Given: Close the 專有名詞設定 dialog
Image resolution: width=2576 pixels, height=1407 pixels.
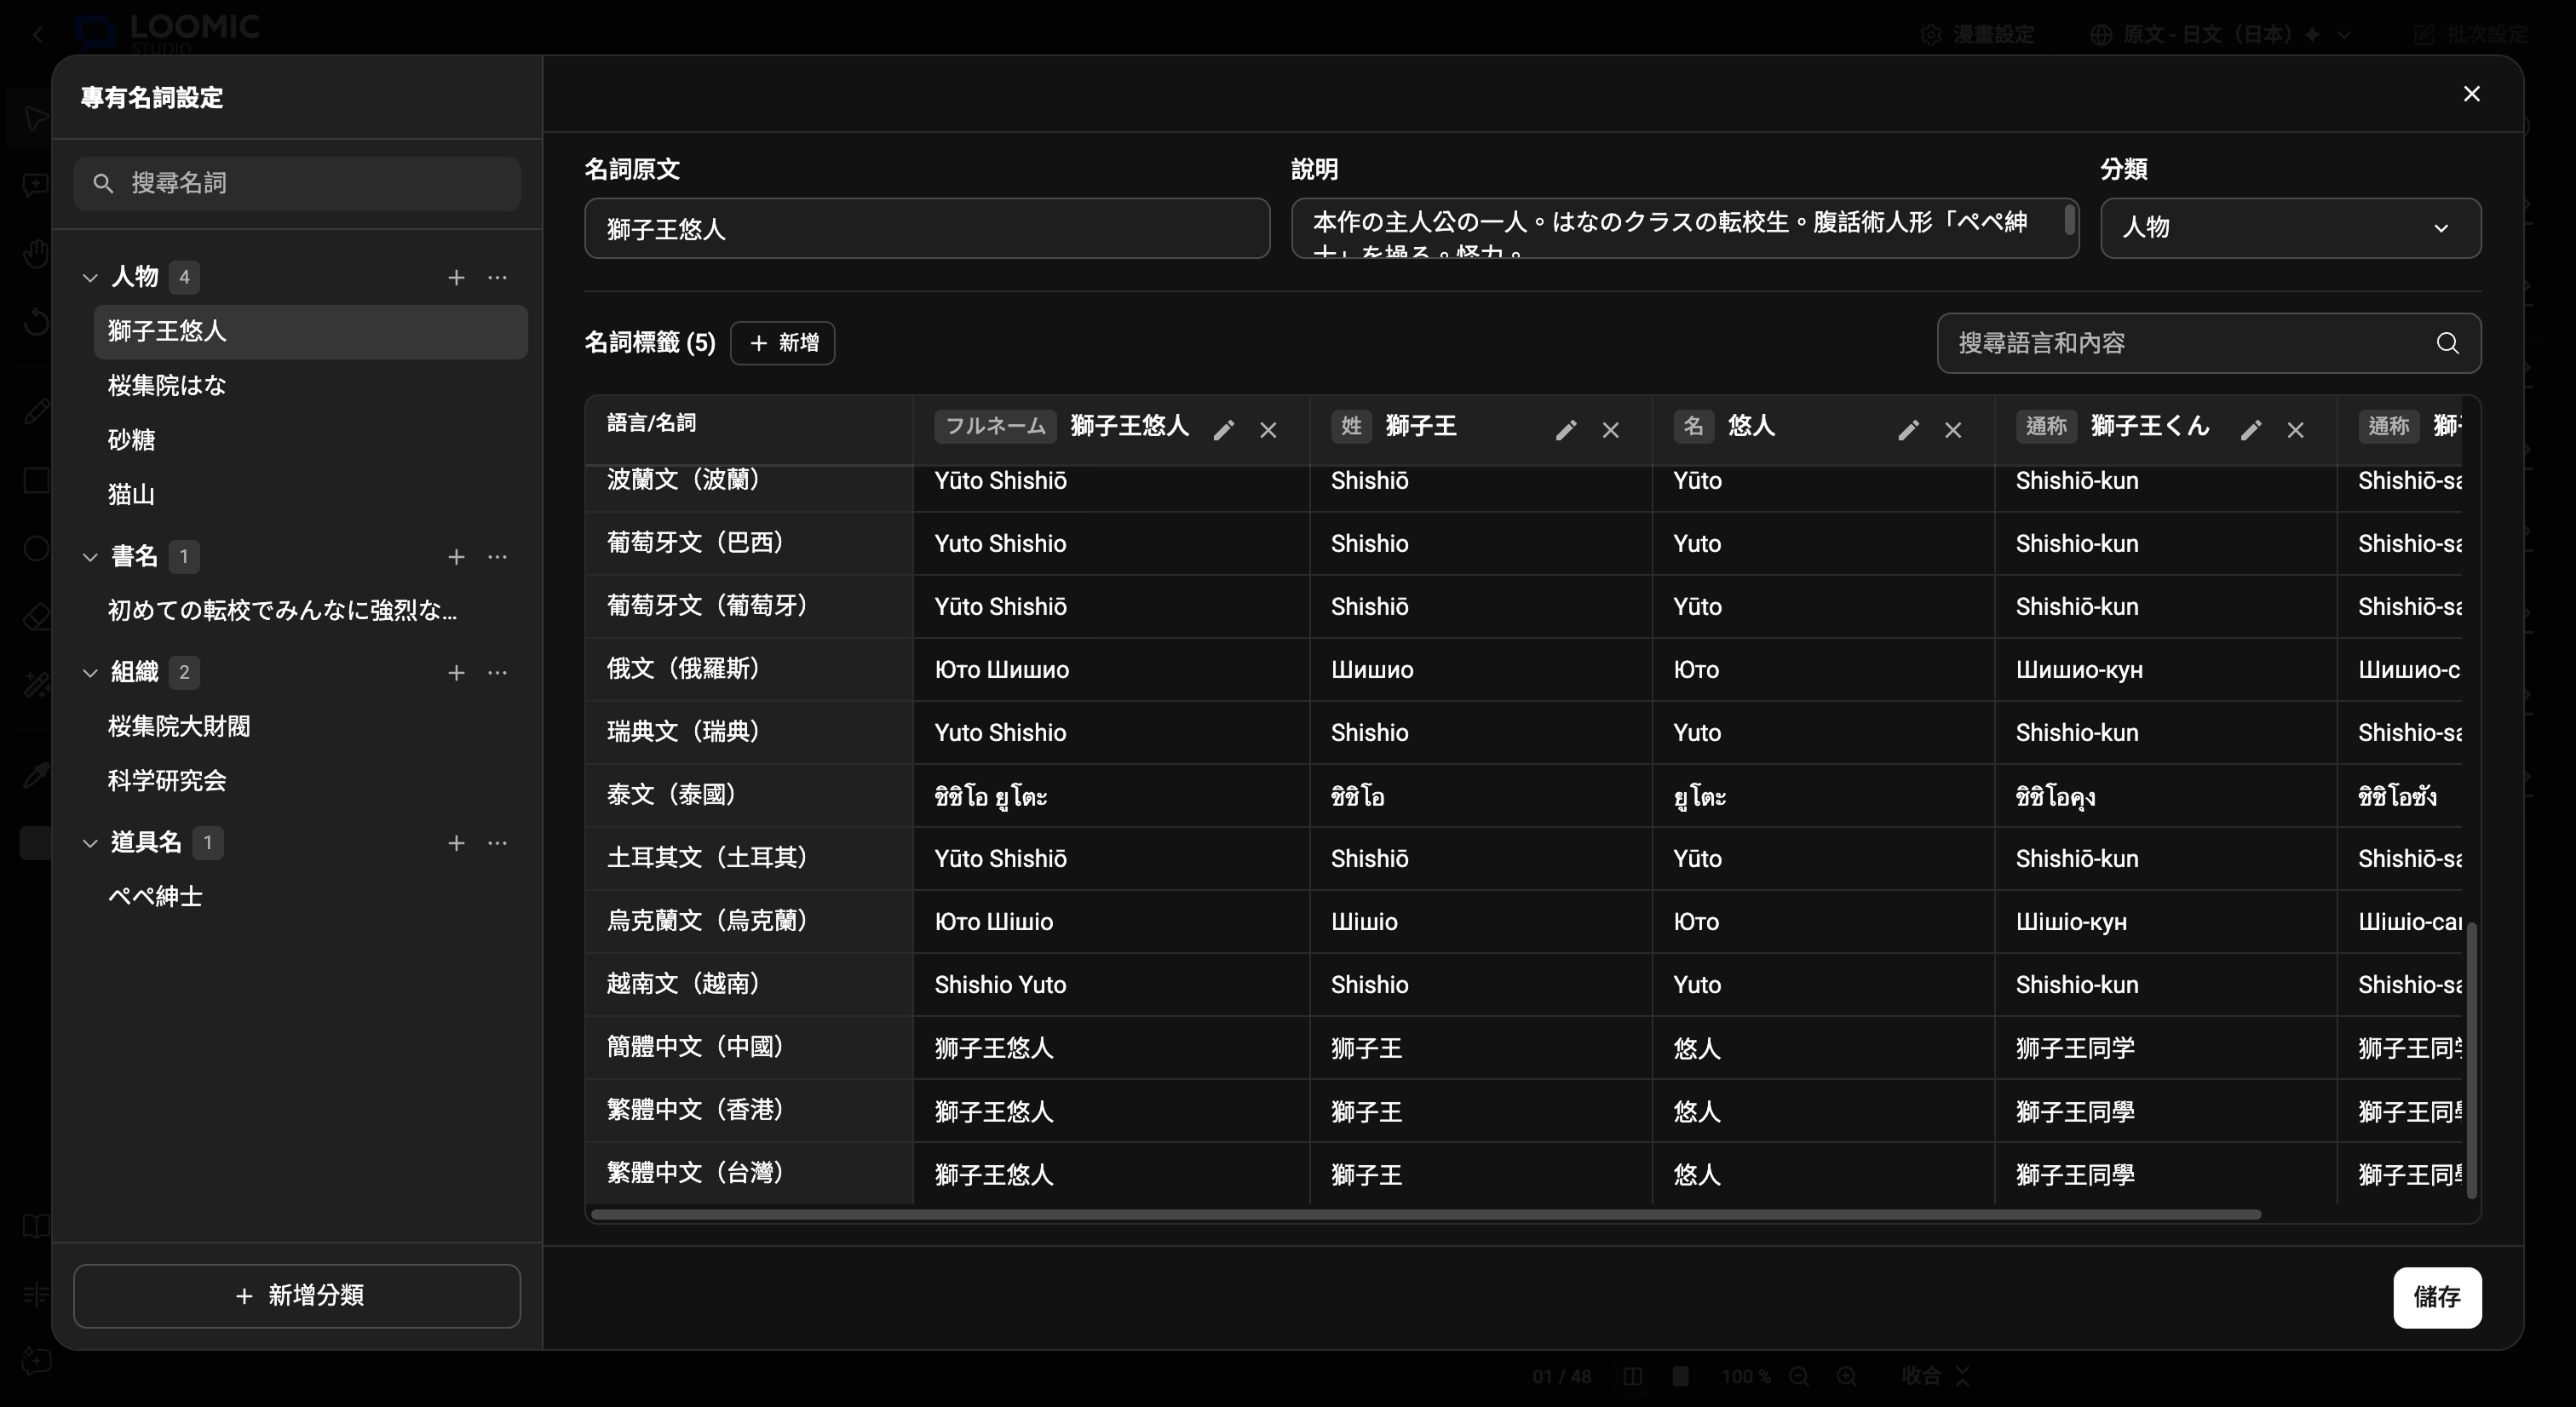Looking at the screenshot, I should (2471, 94).
